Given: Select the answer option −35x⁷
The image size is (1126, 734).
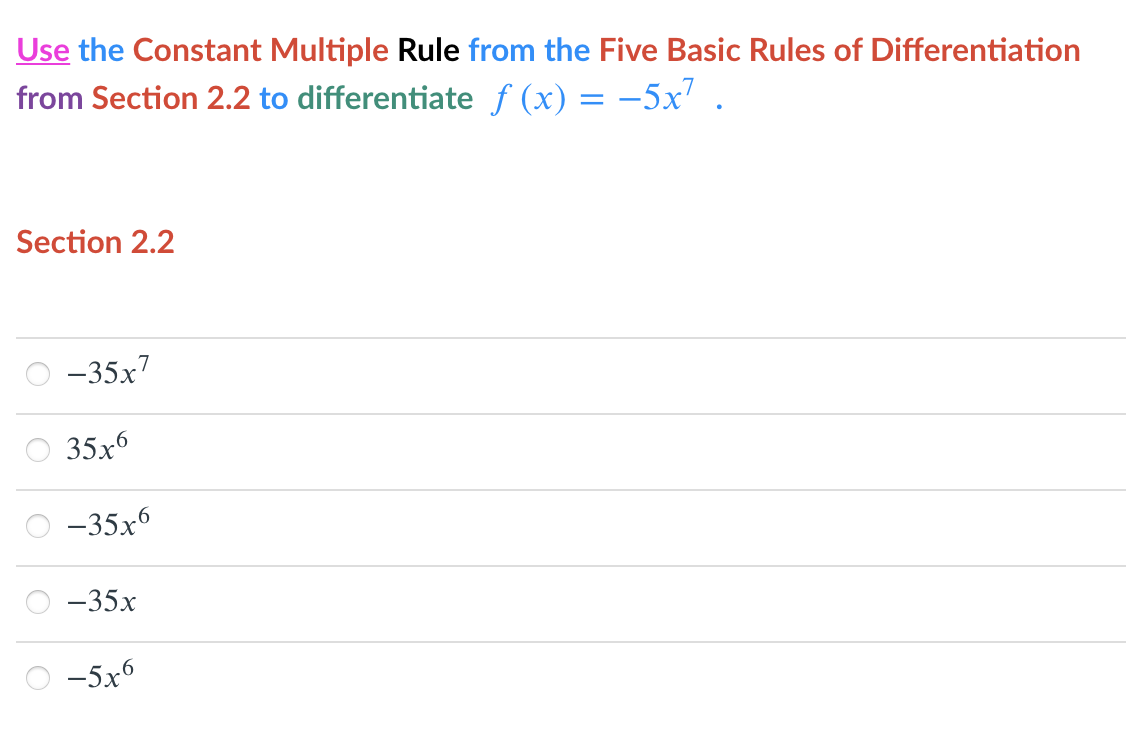Looking at the screenshot, I should pos(37,374).
